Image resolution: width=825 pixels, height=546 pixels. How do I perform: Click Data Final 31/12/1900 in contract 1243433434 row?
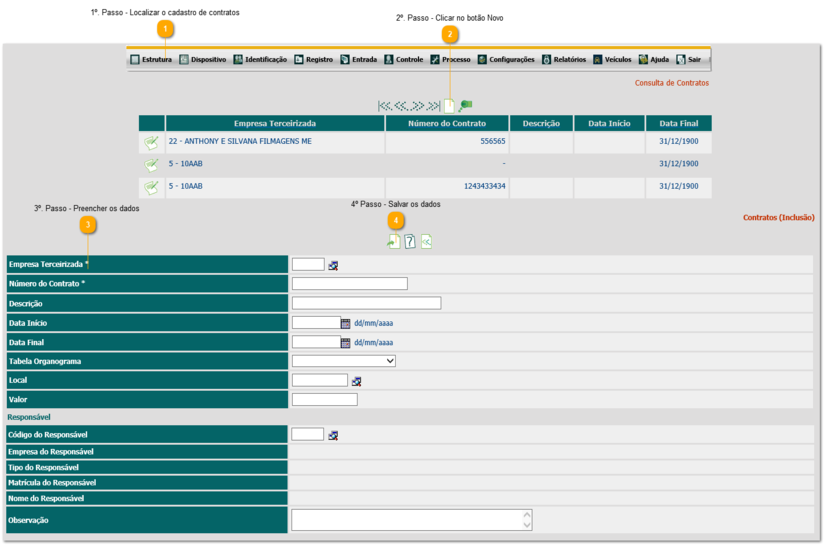pos(679,186)
